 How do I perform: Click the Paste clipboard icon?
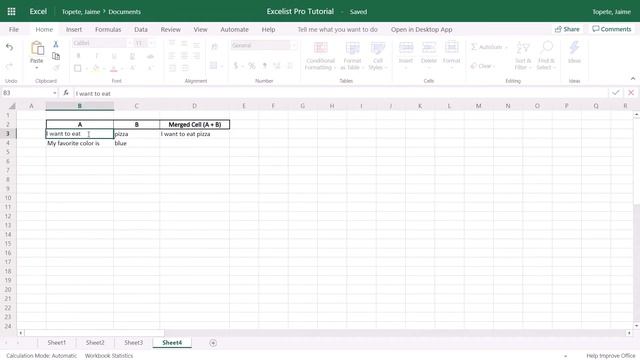(x=37, y=49)
